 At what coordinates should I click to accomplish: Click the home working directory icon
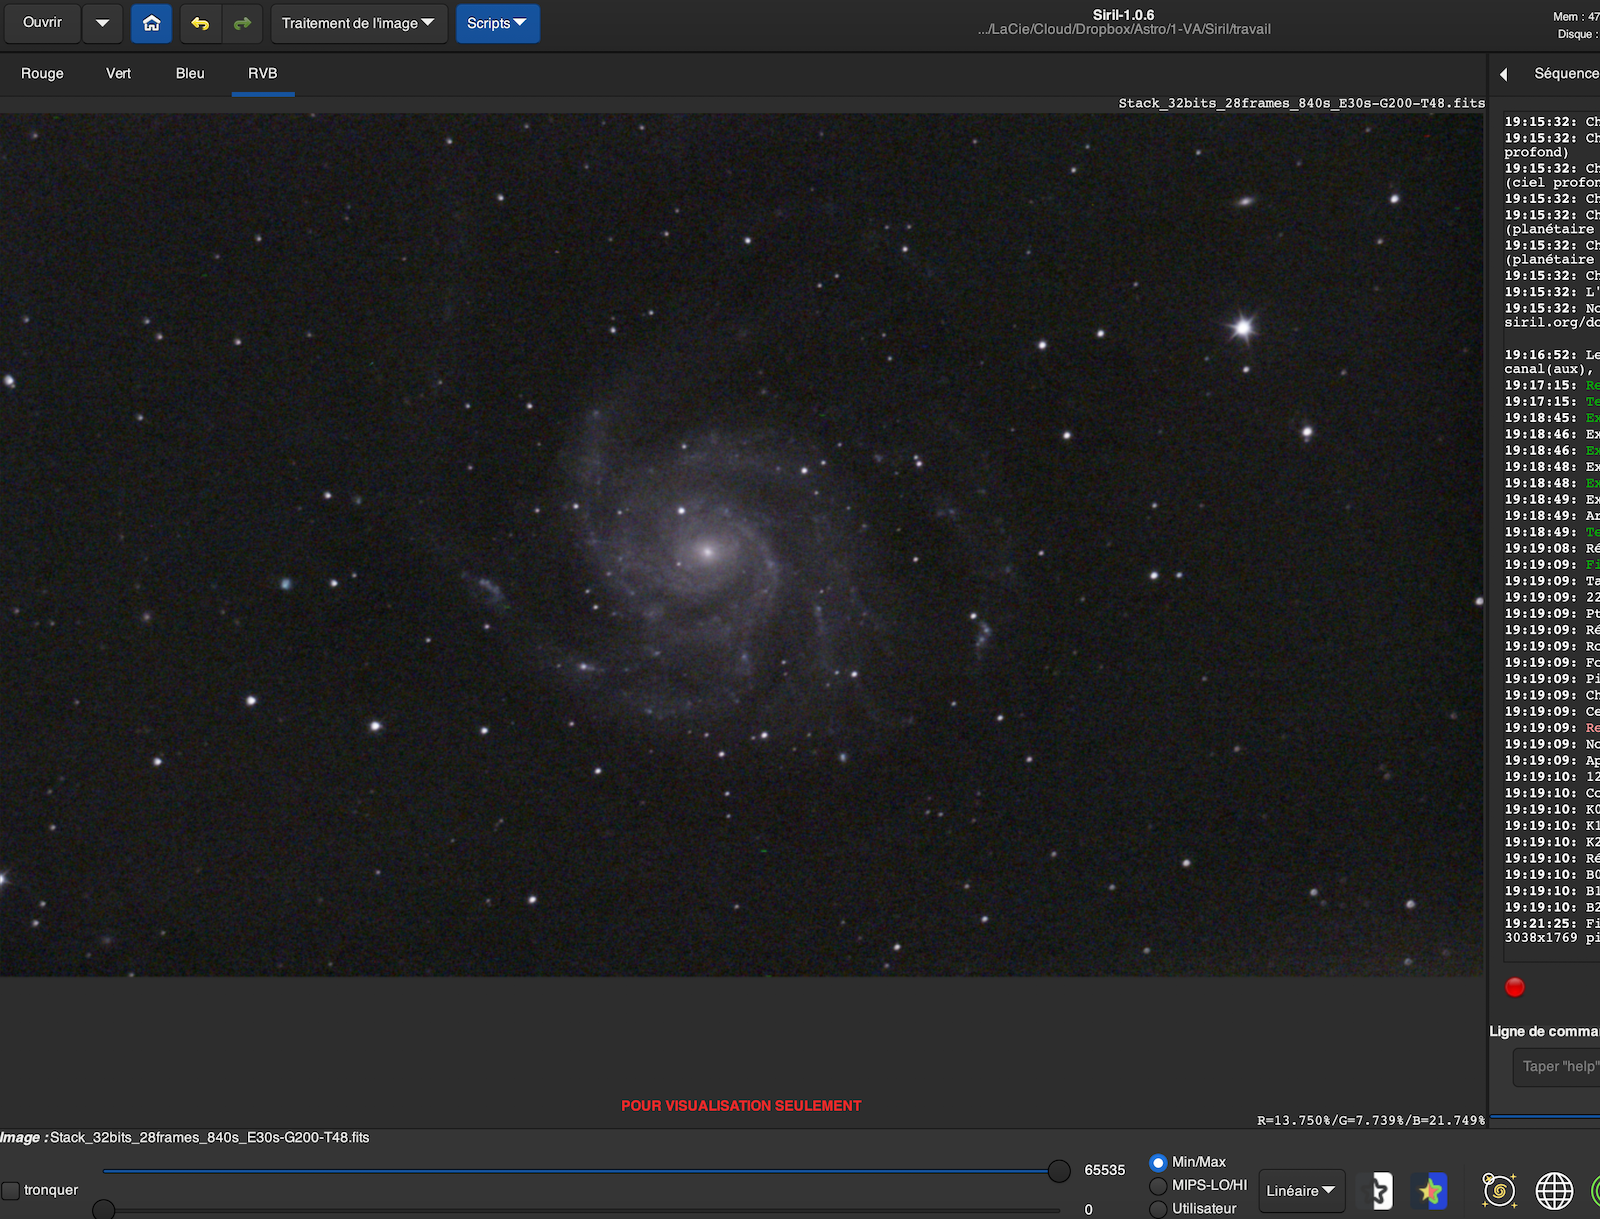[151, 23]
